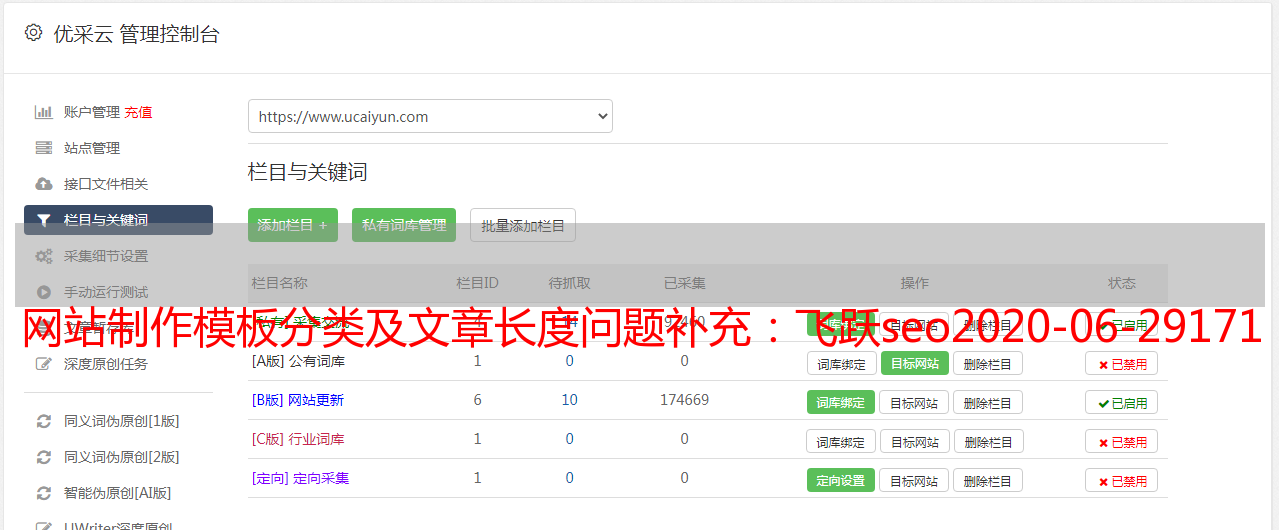Click green 定向设置 for 定向采集 row

pyautogui.click(x=841, y=480)
